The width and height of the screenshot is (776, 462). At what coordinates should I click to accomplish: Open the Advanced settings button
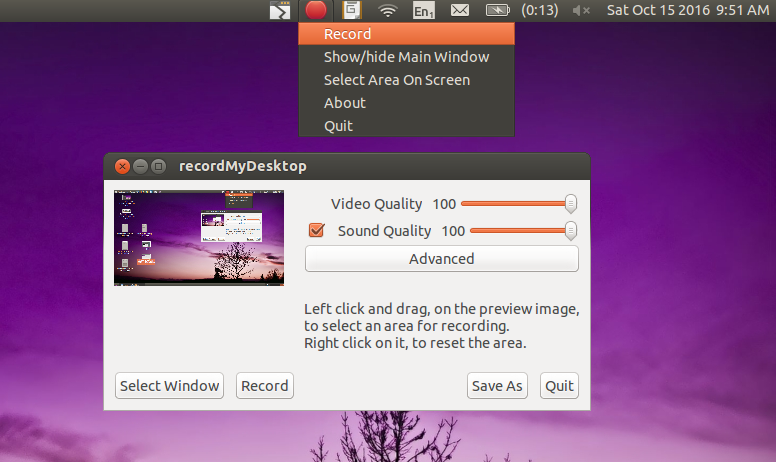point(441,259)
